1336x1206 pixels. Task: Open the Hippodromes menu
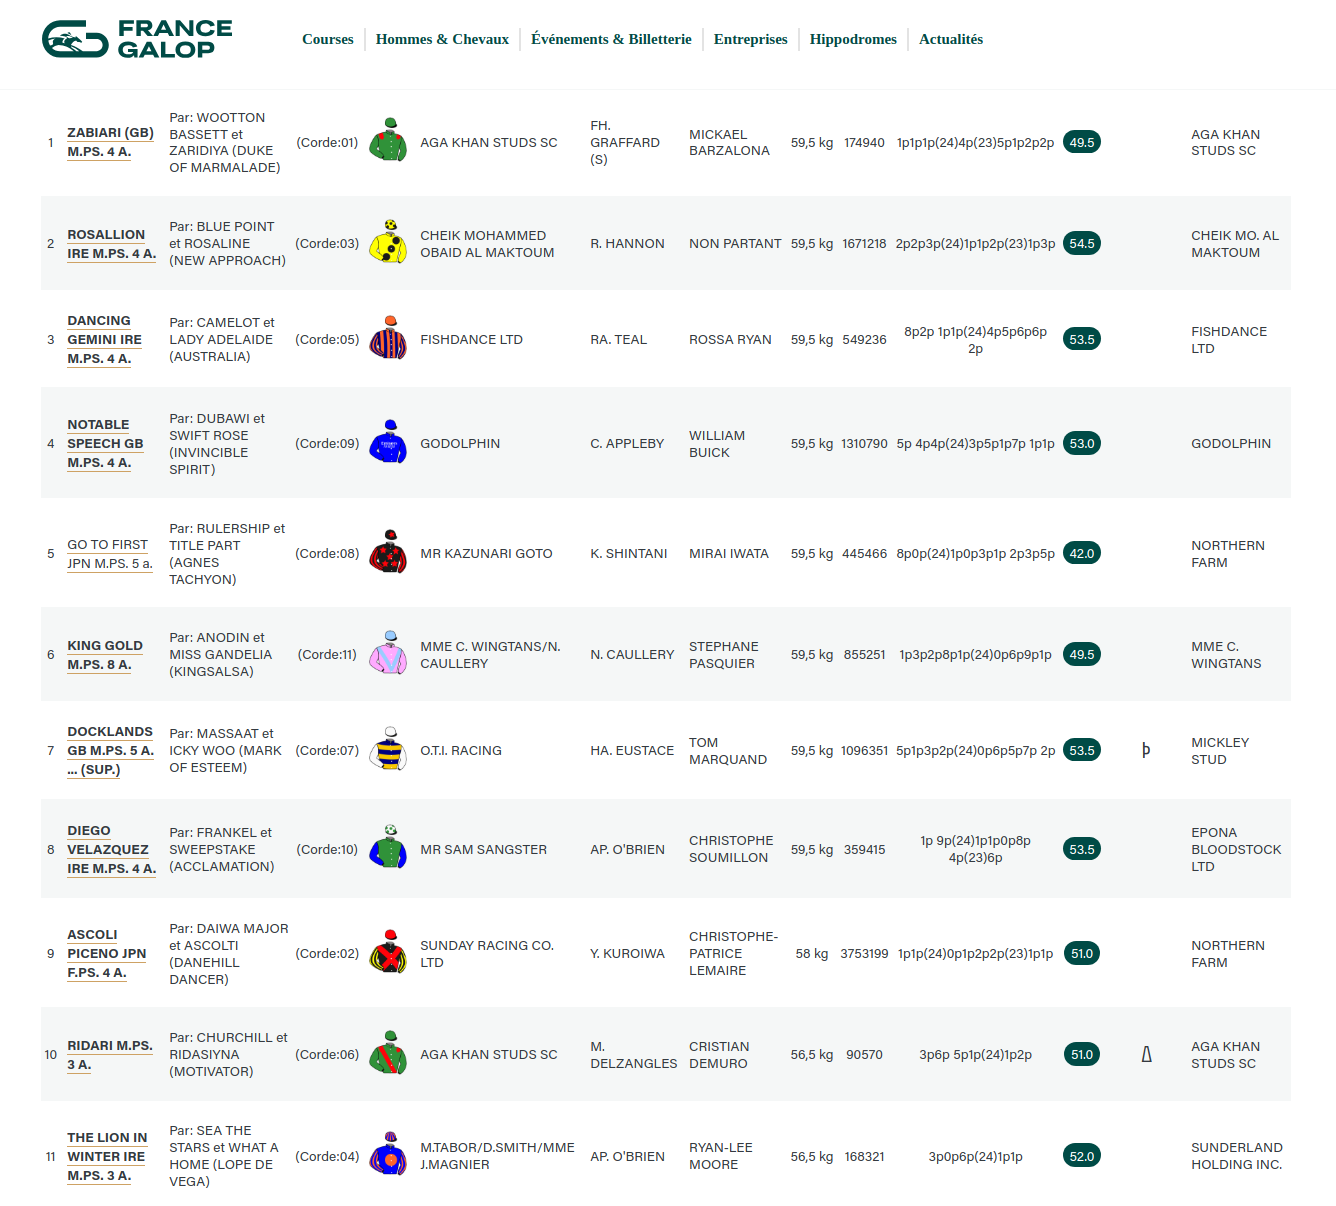pyautogui.click(x=853, y=39)
